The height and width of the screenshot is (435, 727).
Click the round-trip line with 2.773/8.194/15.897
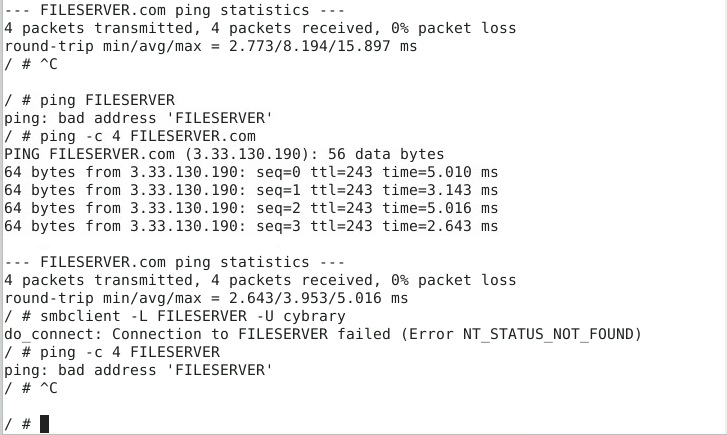click(210, 46)
